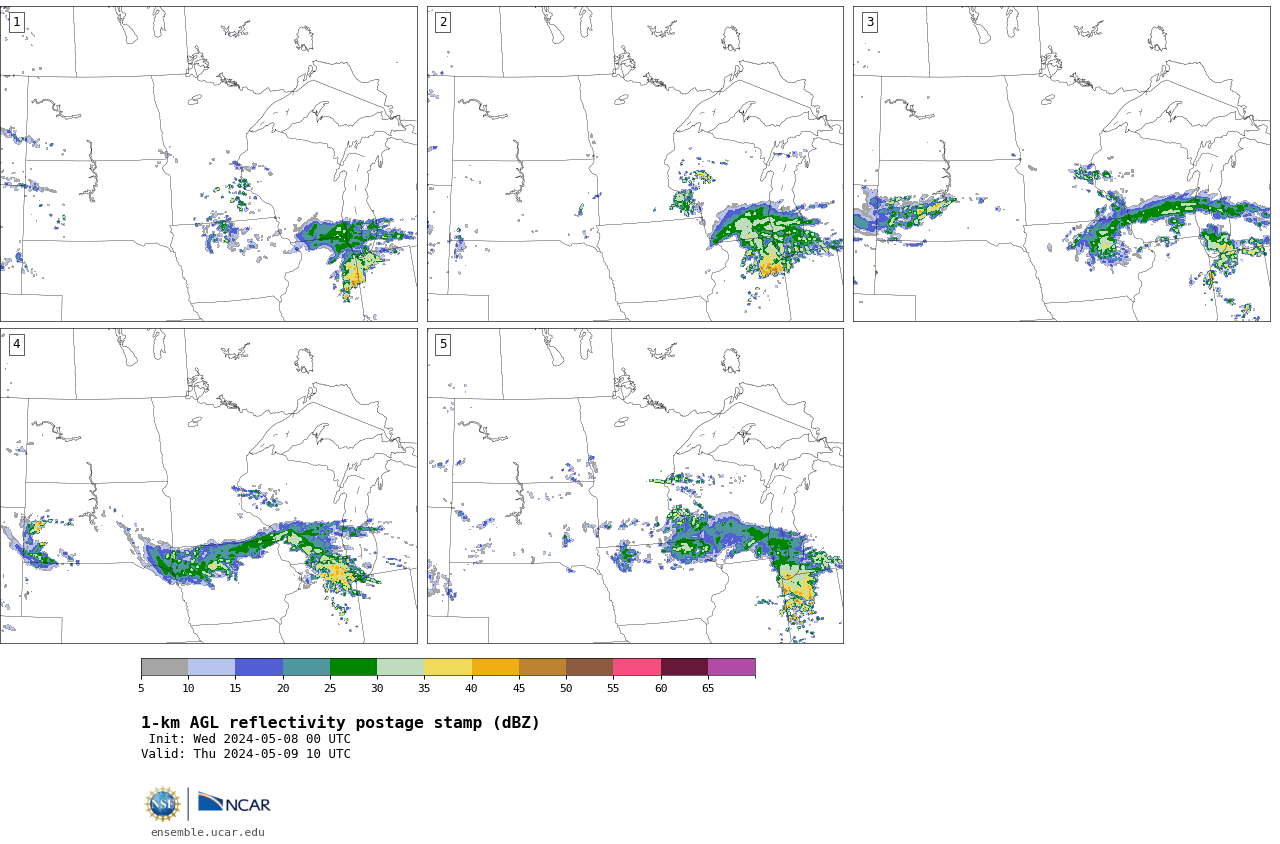
Task: Select the light lavender 10-15 dBZ swatch
Action: 211,667
